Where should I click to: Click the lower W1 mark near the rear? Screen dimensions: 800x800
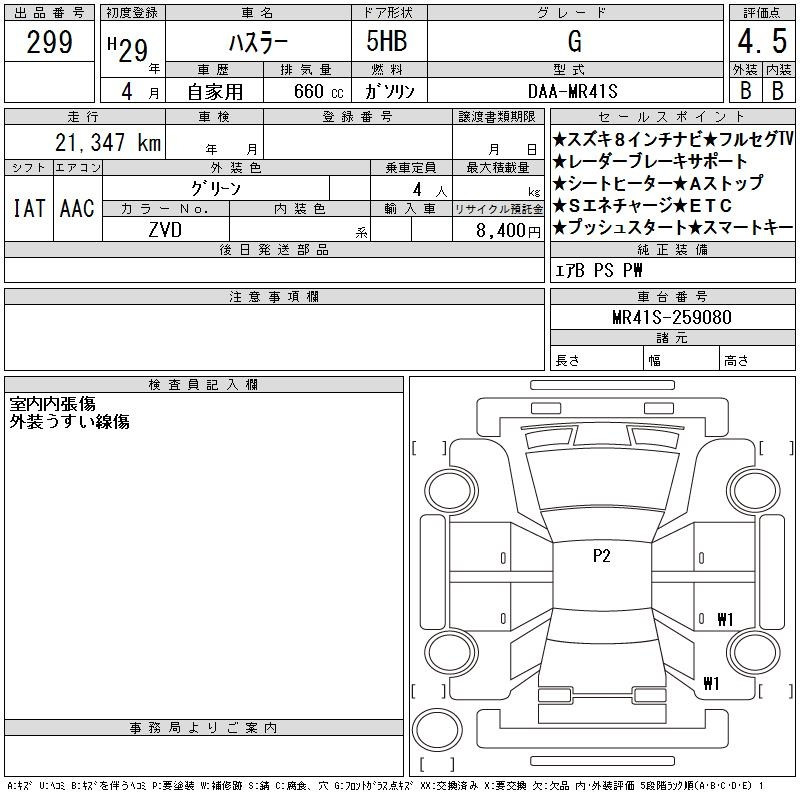[x=711, y=685]
